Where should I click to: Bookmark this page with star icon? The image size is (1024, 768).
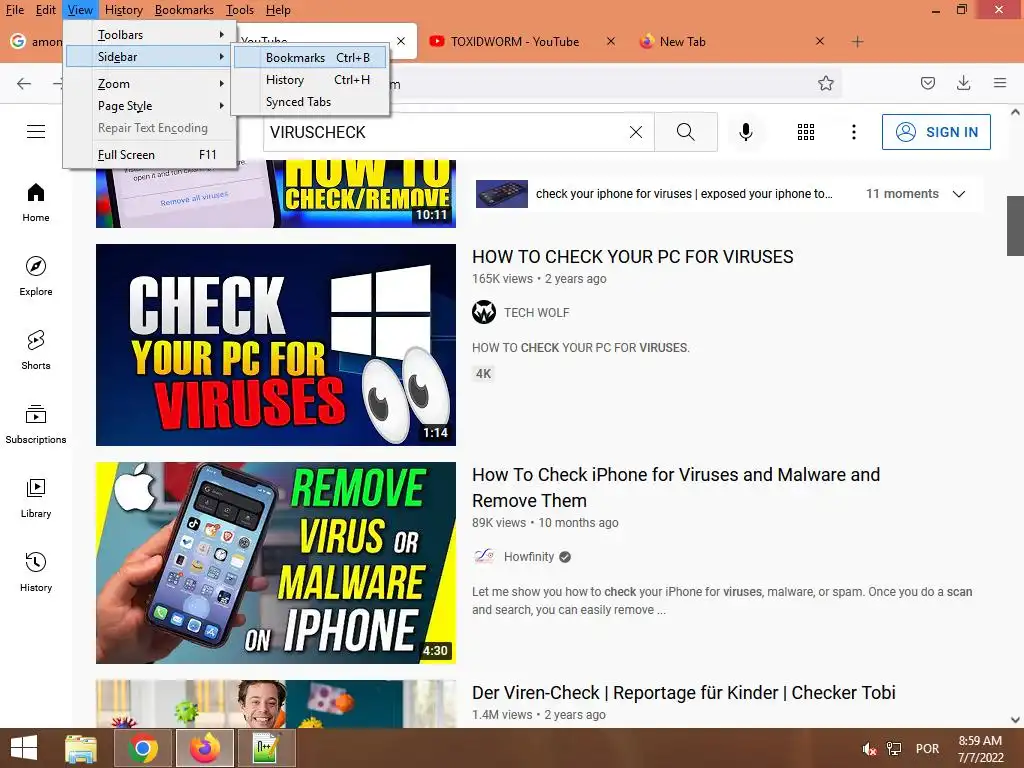pos(825,83)
